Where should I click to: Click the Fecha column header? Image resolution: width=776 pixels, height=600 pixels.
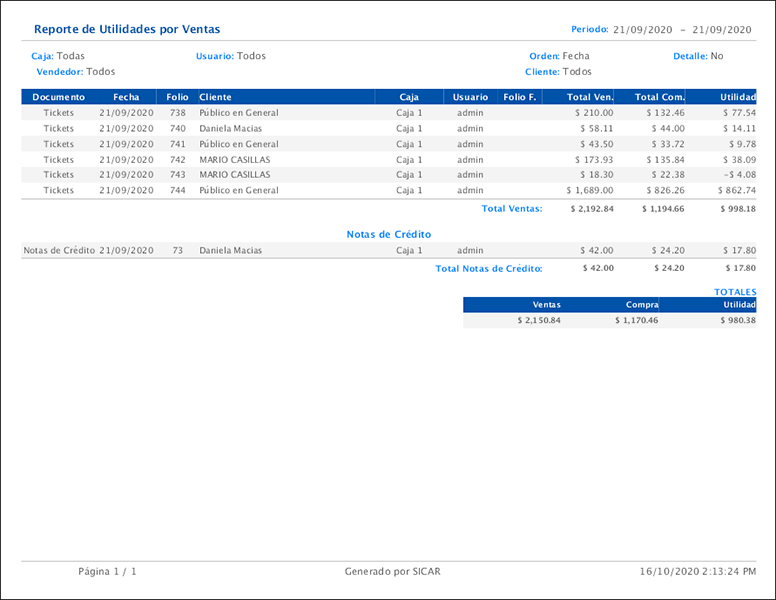pyautogui.click(x=127, y=97)
